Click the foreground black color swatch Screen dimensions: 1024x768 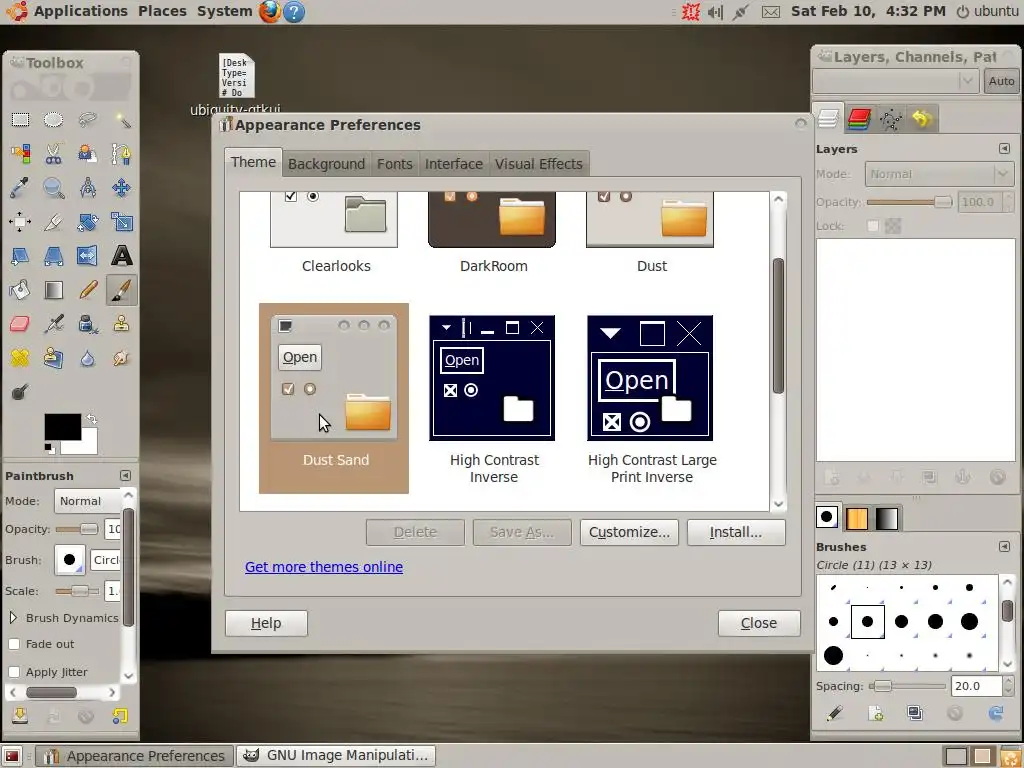point(62,426)
